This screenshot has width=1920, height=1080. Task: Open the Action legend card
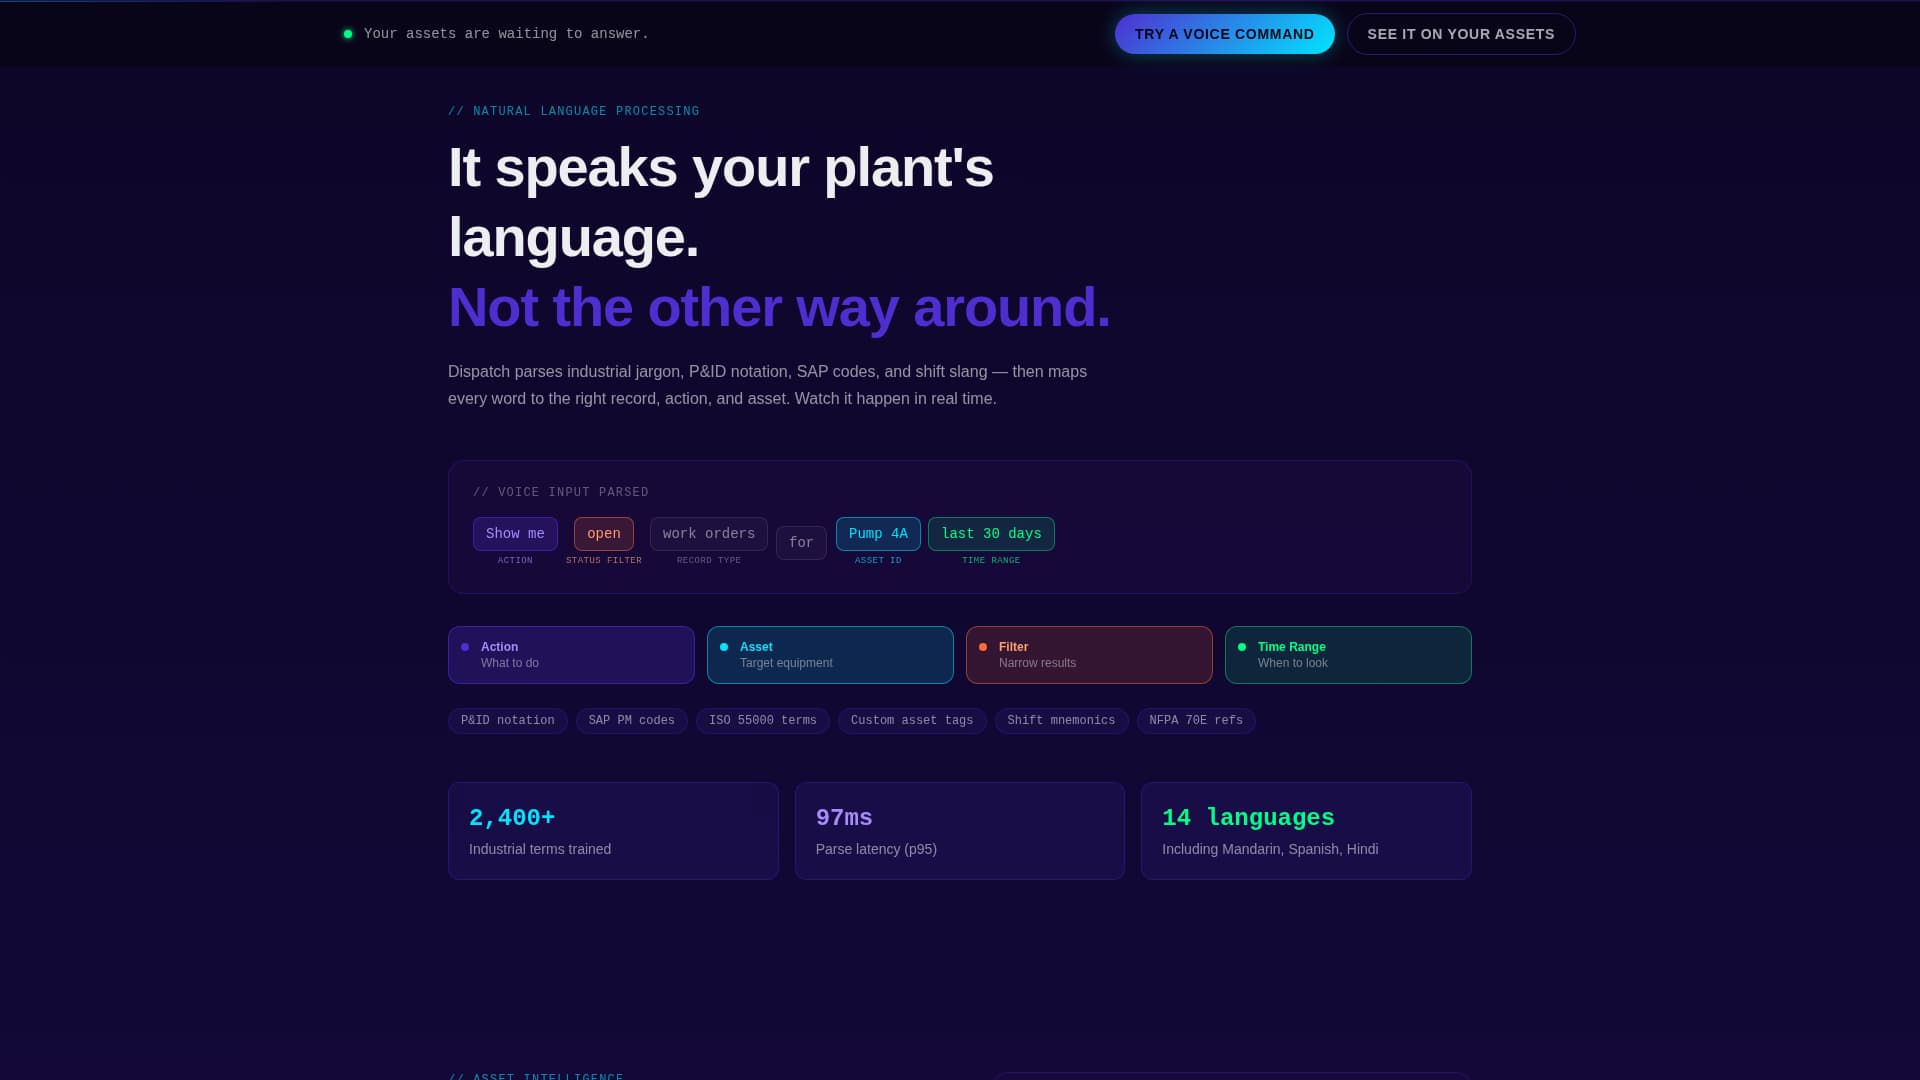click(x=571, y=655)
